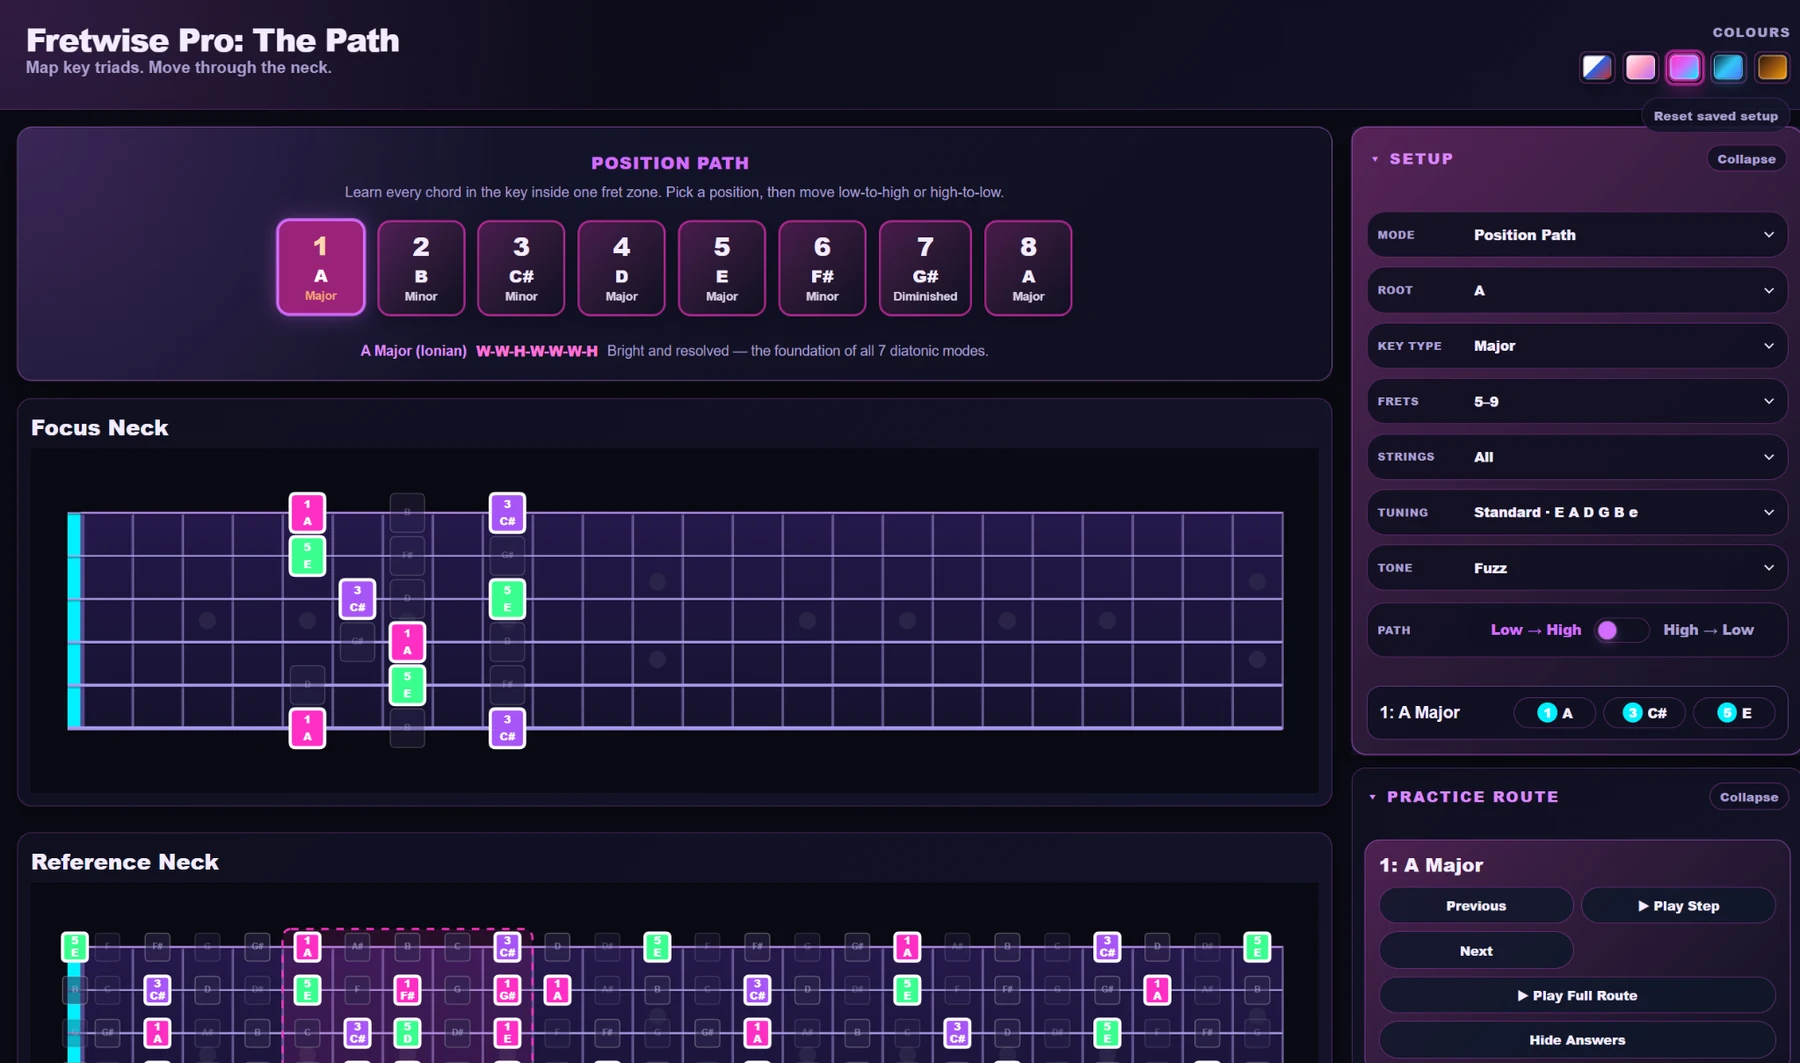Screen dimensions: 1800x1063
Task: Click Play Step button
Action: 1678,906
